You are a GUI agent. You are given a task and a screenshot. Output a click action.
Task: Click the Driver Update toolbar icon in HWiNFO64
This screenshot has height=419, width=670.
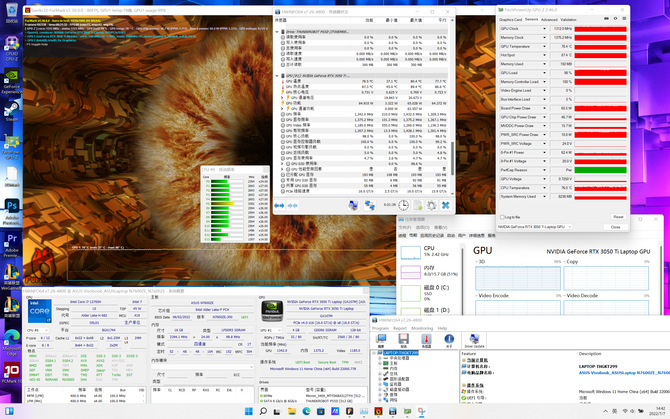(472, 341)
